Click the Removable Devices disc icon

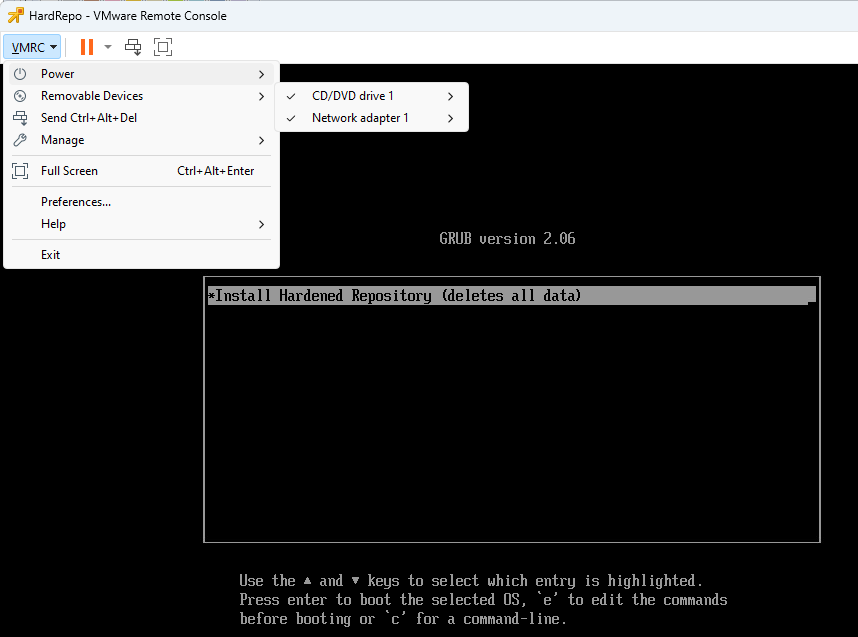pyautogui.click(x=22, y=95)
